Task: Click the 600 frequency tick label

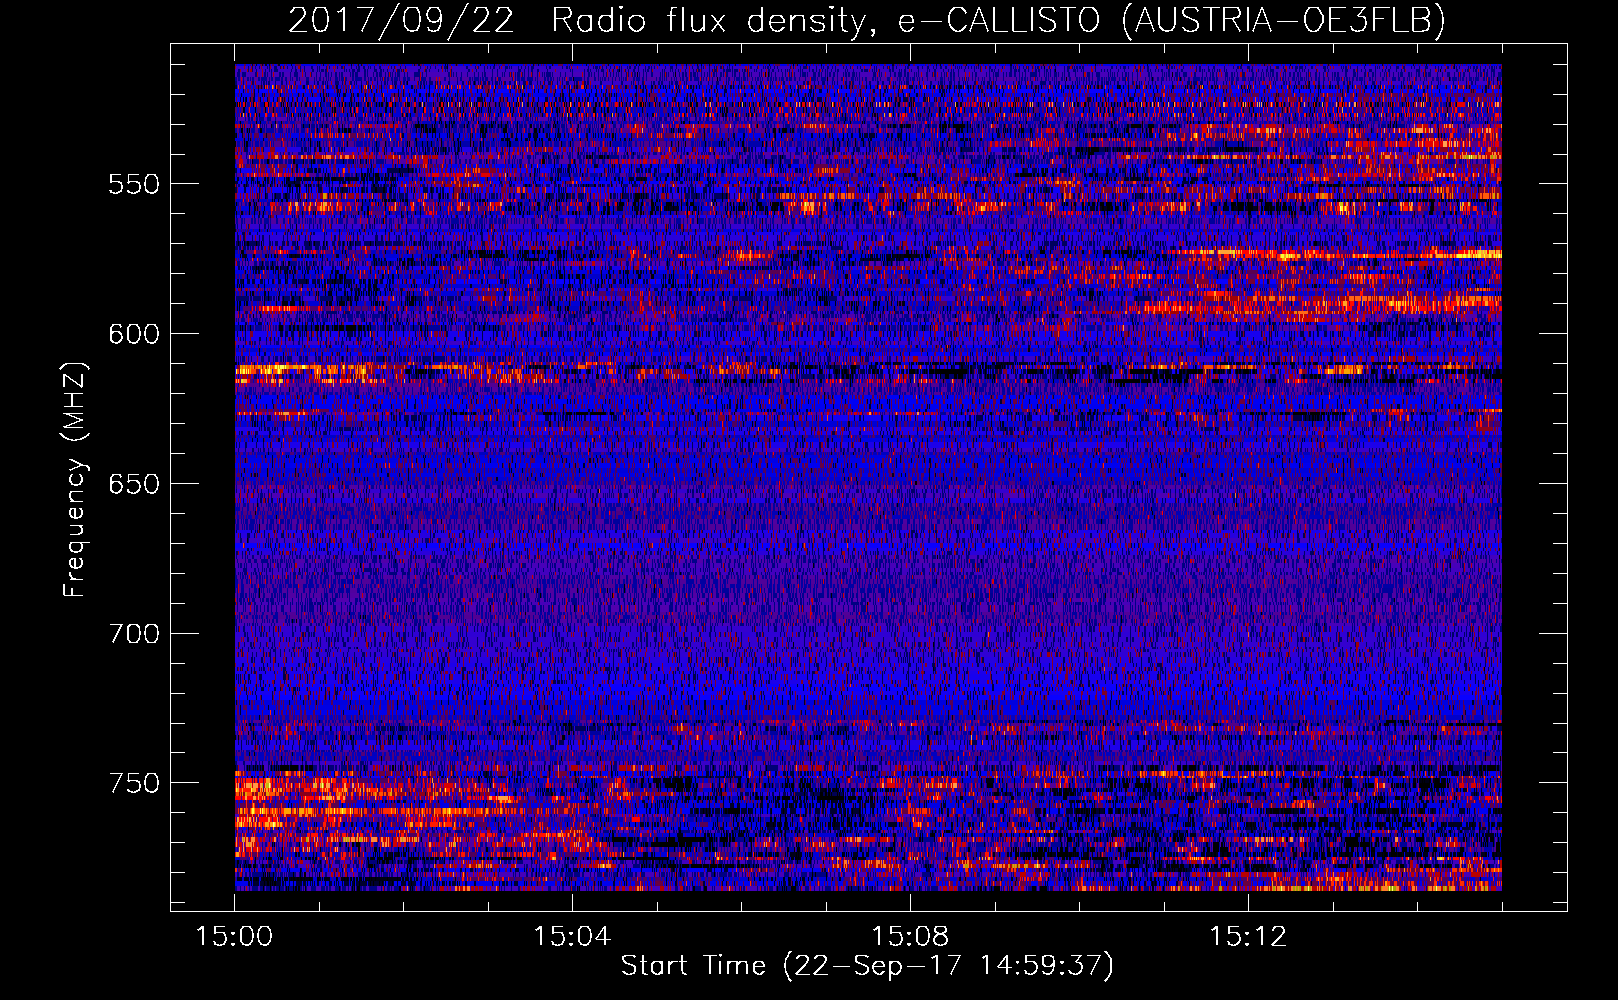Action: click(x=134, y=334)
